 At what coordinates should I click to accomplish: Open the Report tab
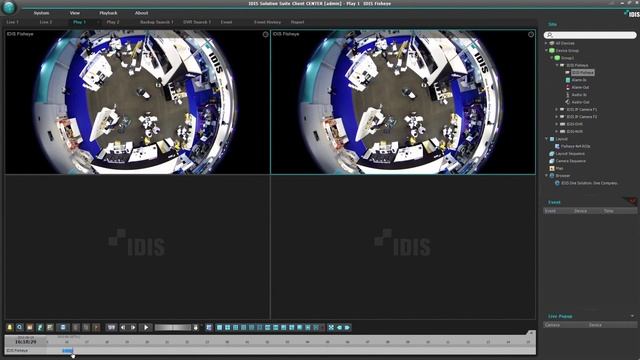[x=298, y=22]
